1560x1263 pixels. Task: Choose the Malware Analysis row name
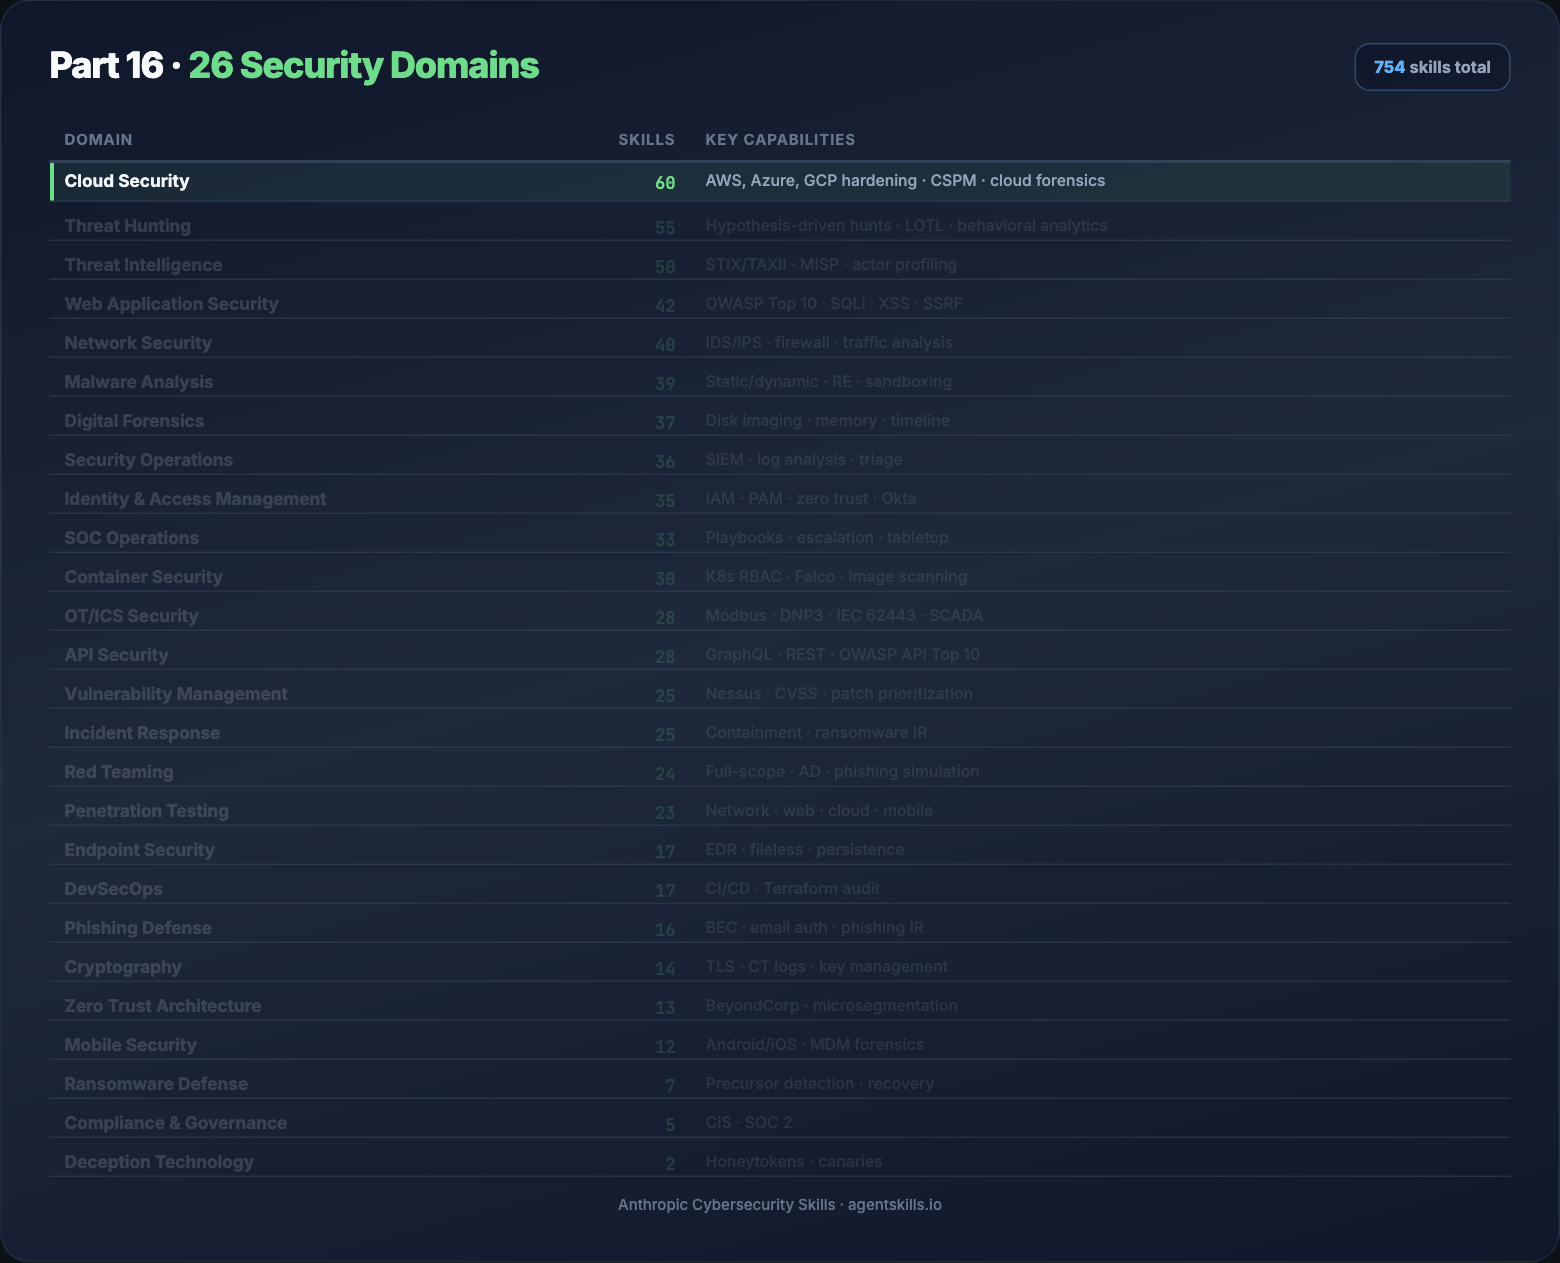coord(138,382)
